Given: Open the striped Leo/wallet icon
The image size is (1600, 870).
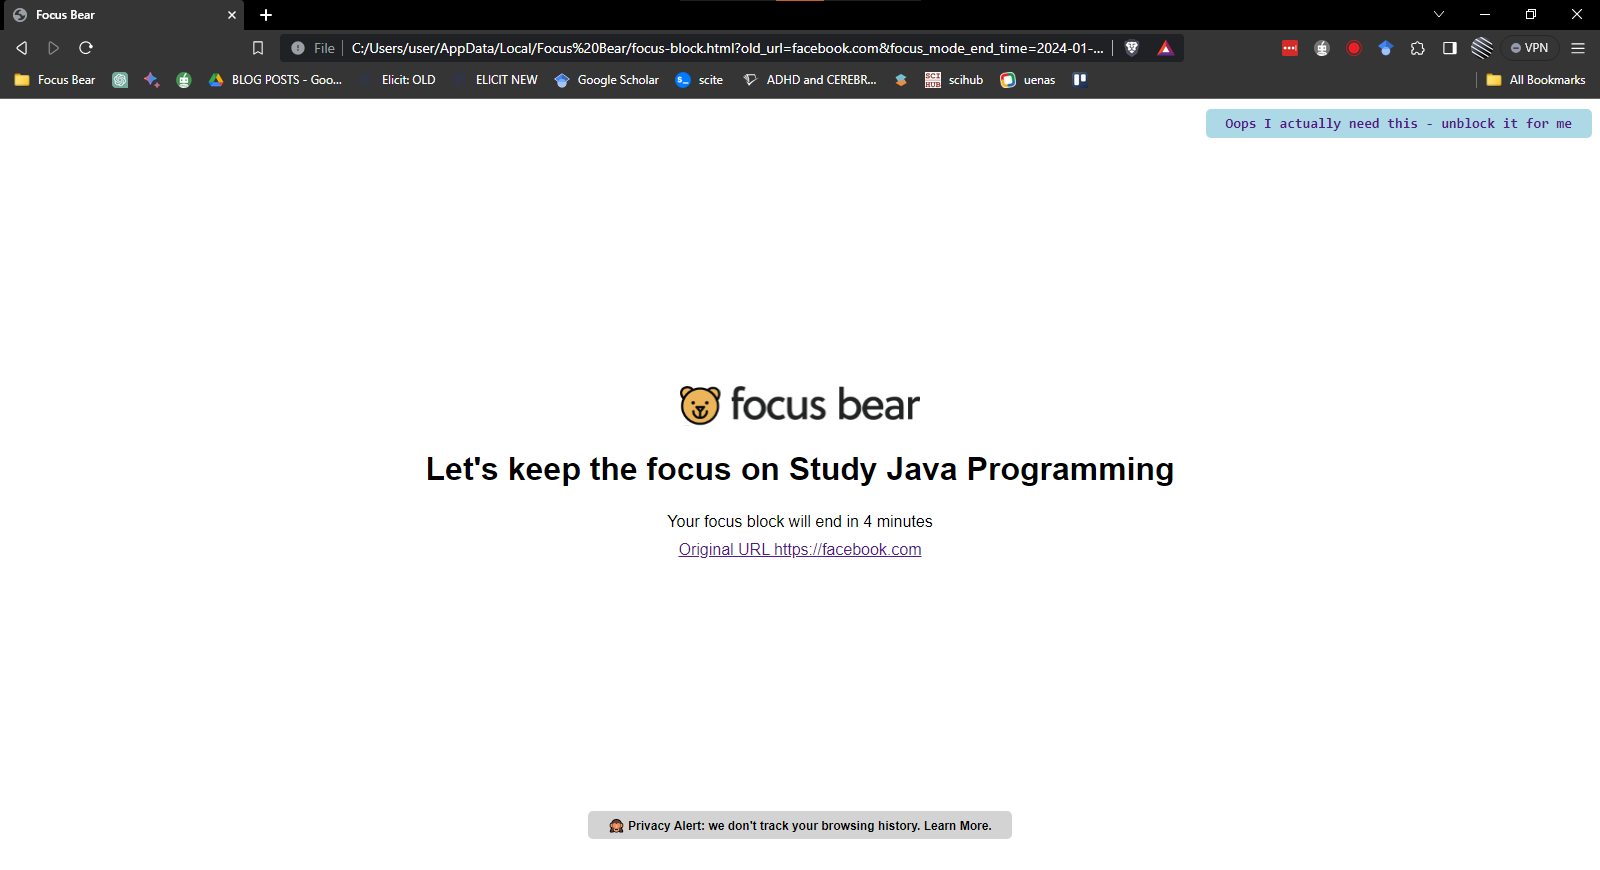Looking at the screenshot, I should tap(1482, 48).
